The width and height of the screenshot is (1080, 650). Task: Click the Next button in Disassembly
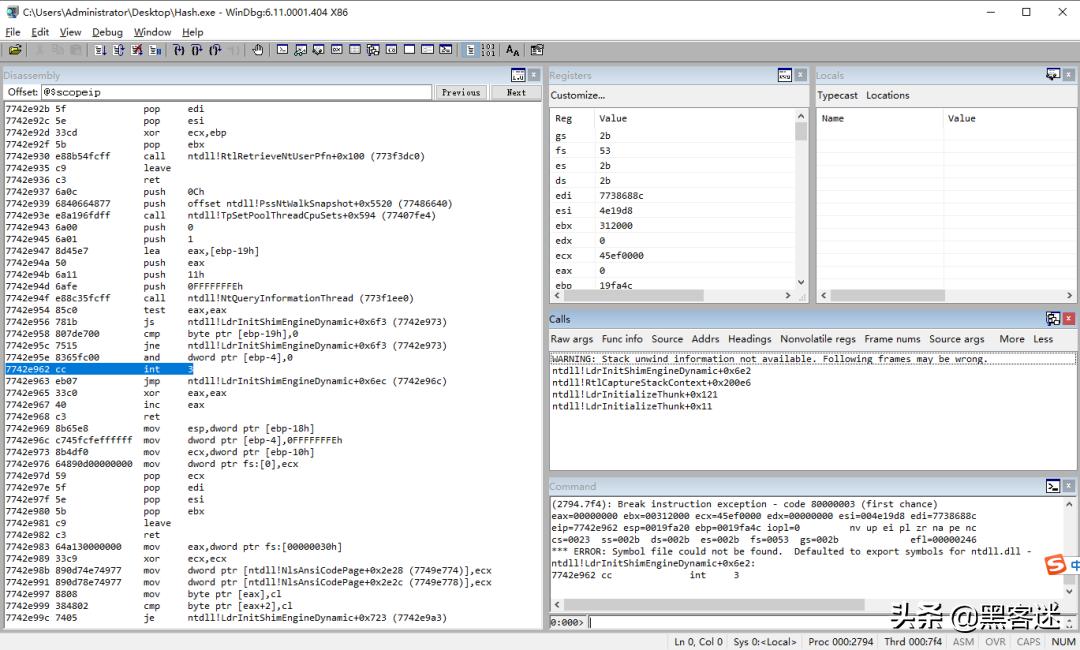[515, 92]
